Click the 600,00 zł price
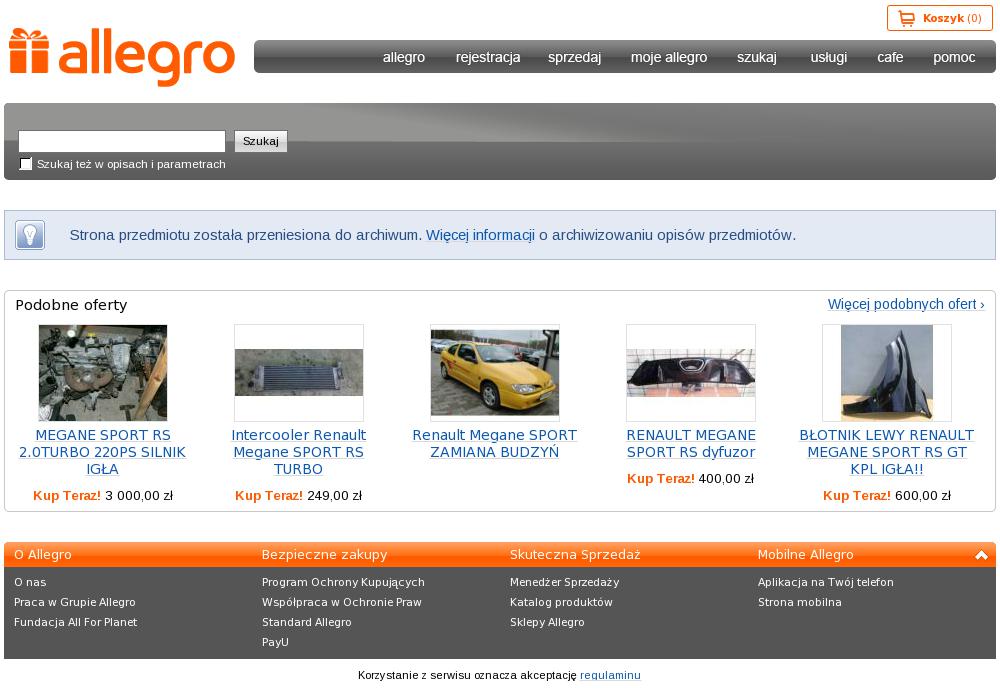 point(923,496)
